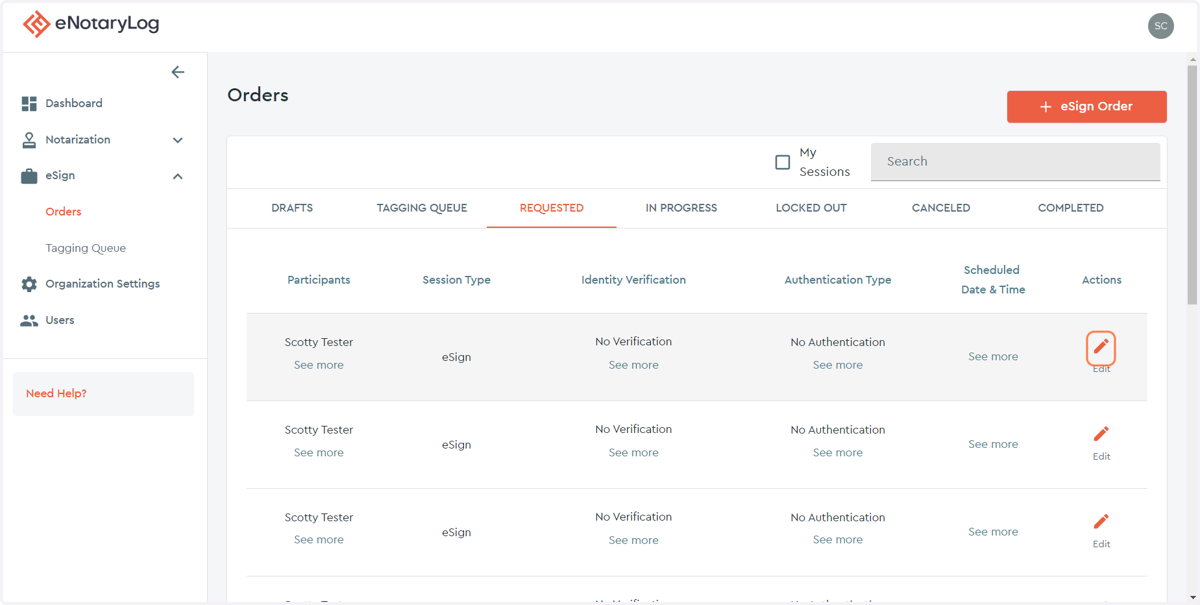See more identity verification in third row
Viewport: 1200px width, 605px height.
634,540
